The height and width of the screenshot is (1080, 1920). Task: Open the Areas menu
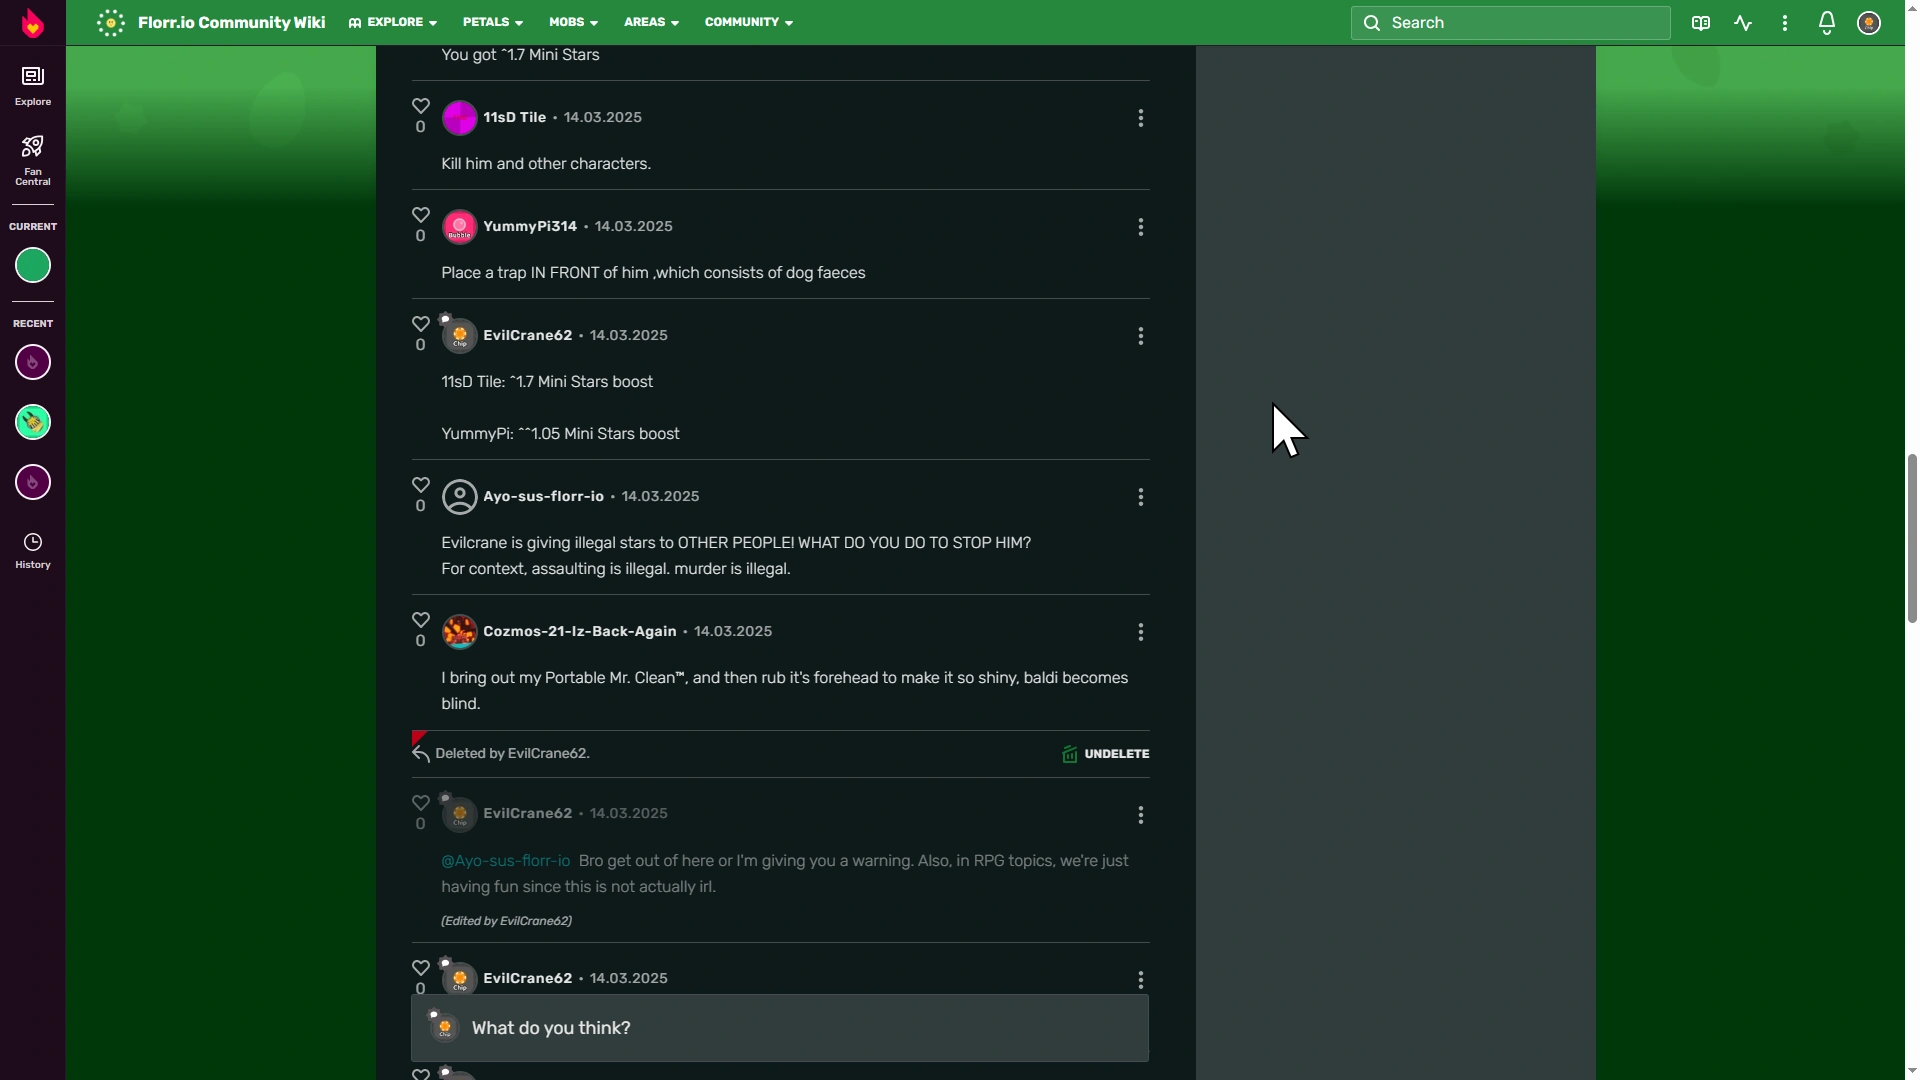tap(651, 22)
